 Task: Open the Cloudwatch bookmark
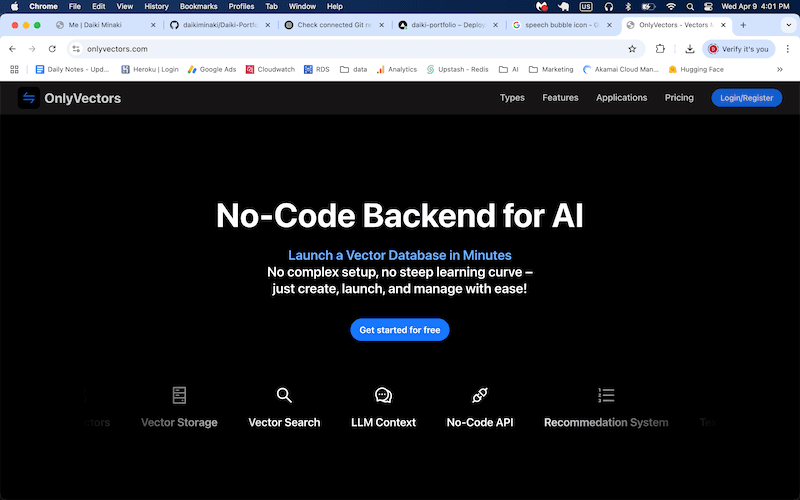[x=270, y=69]
